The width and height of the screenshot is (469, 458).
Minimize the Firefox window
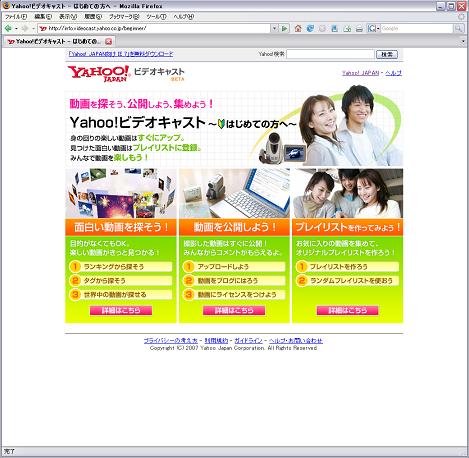point(441,6)
